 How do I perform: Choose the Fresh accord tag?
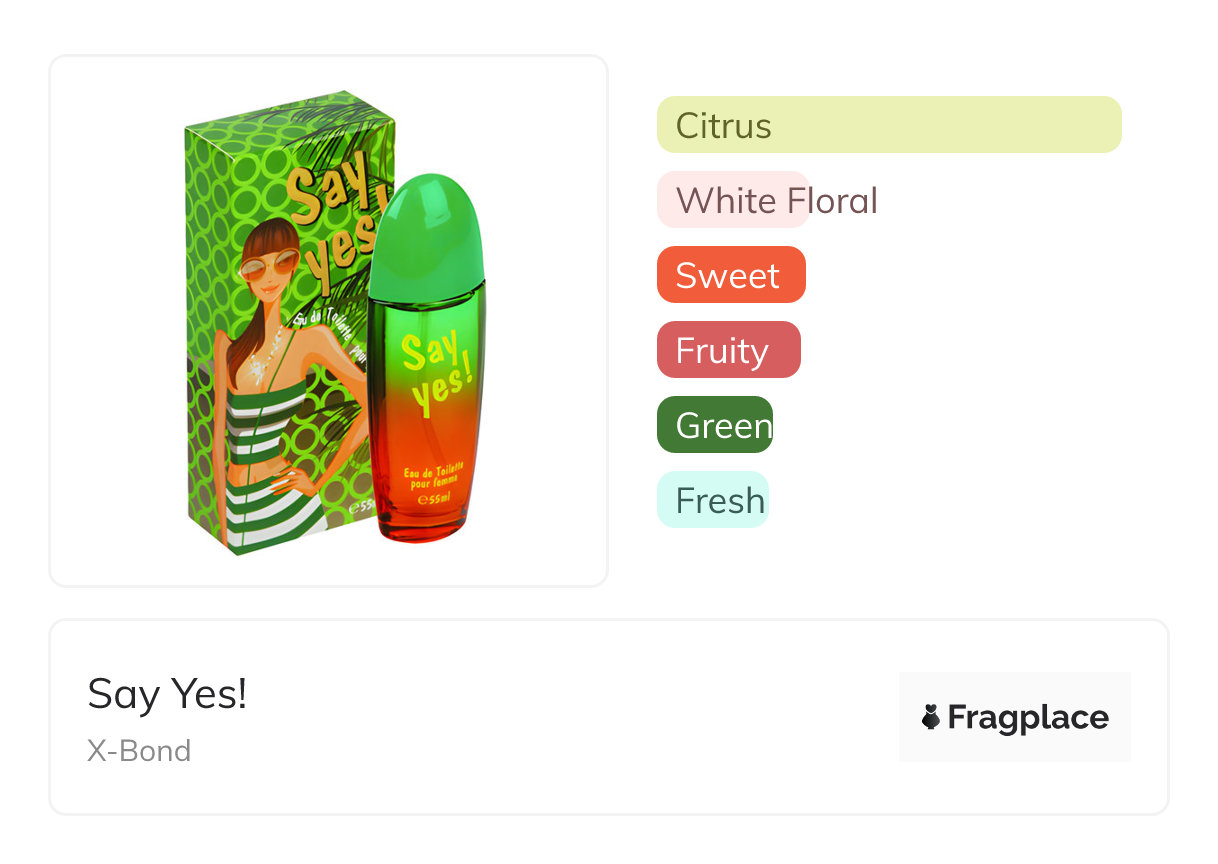pos(713,500)
